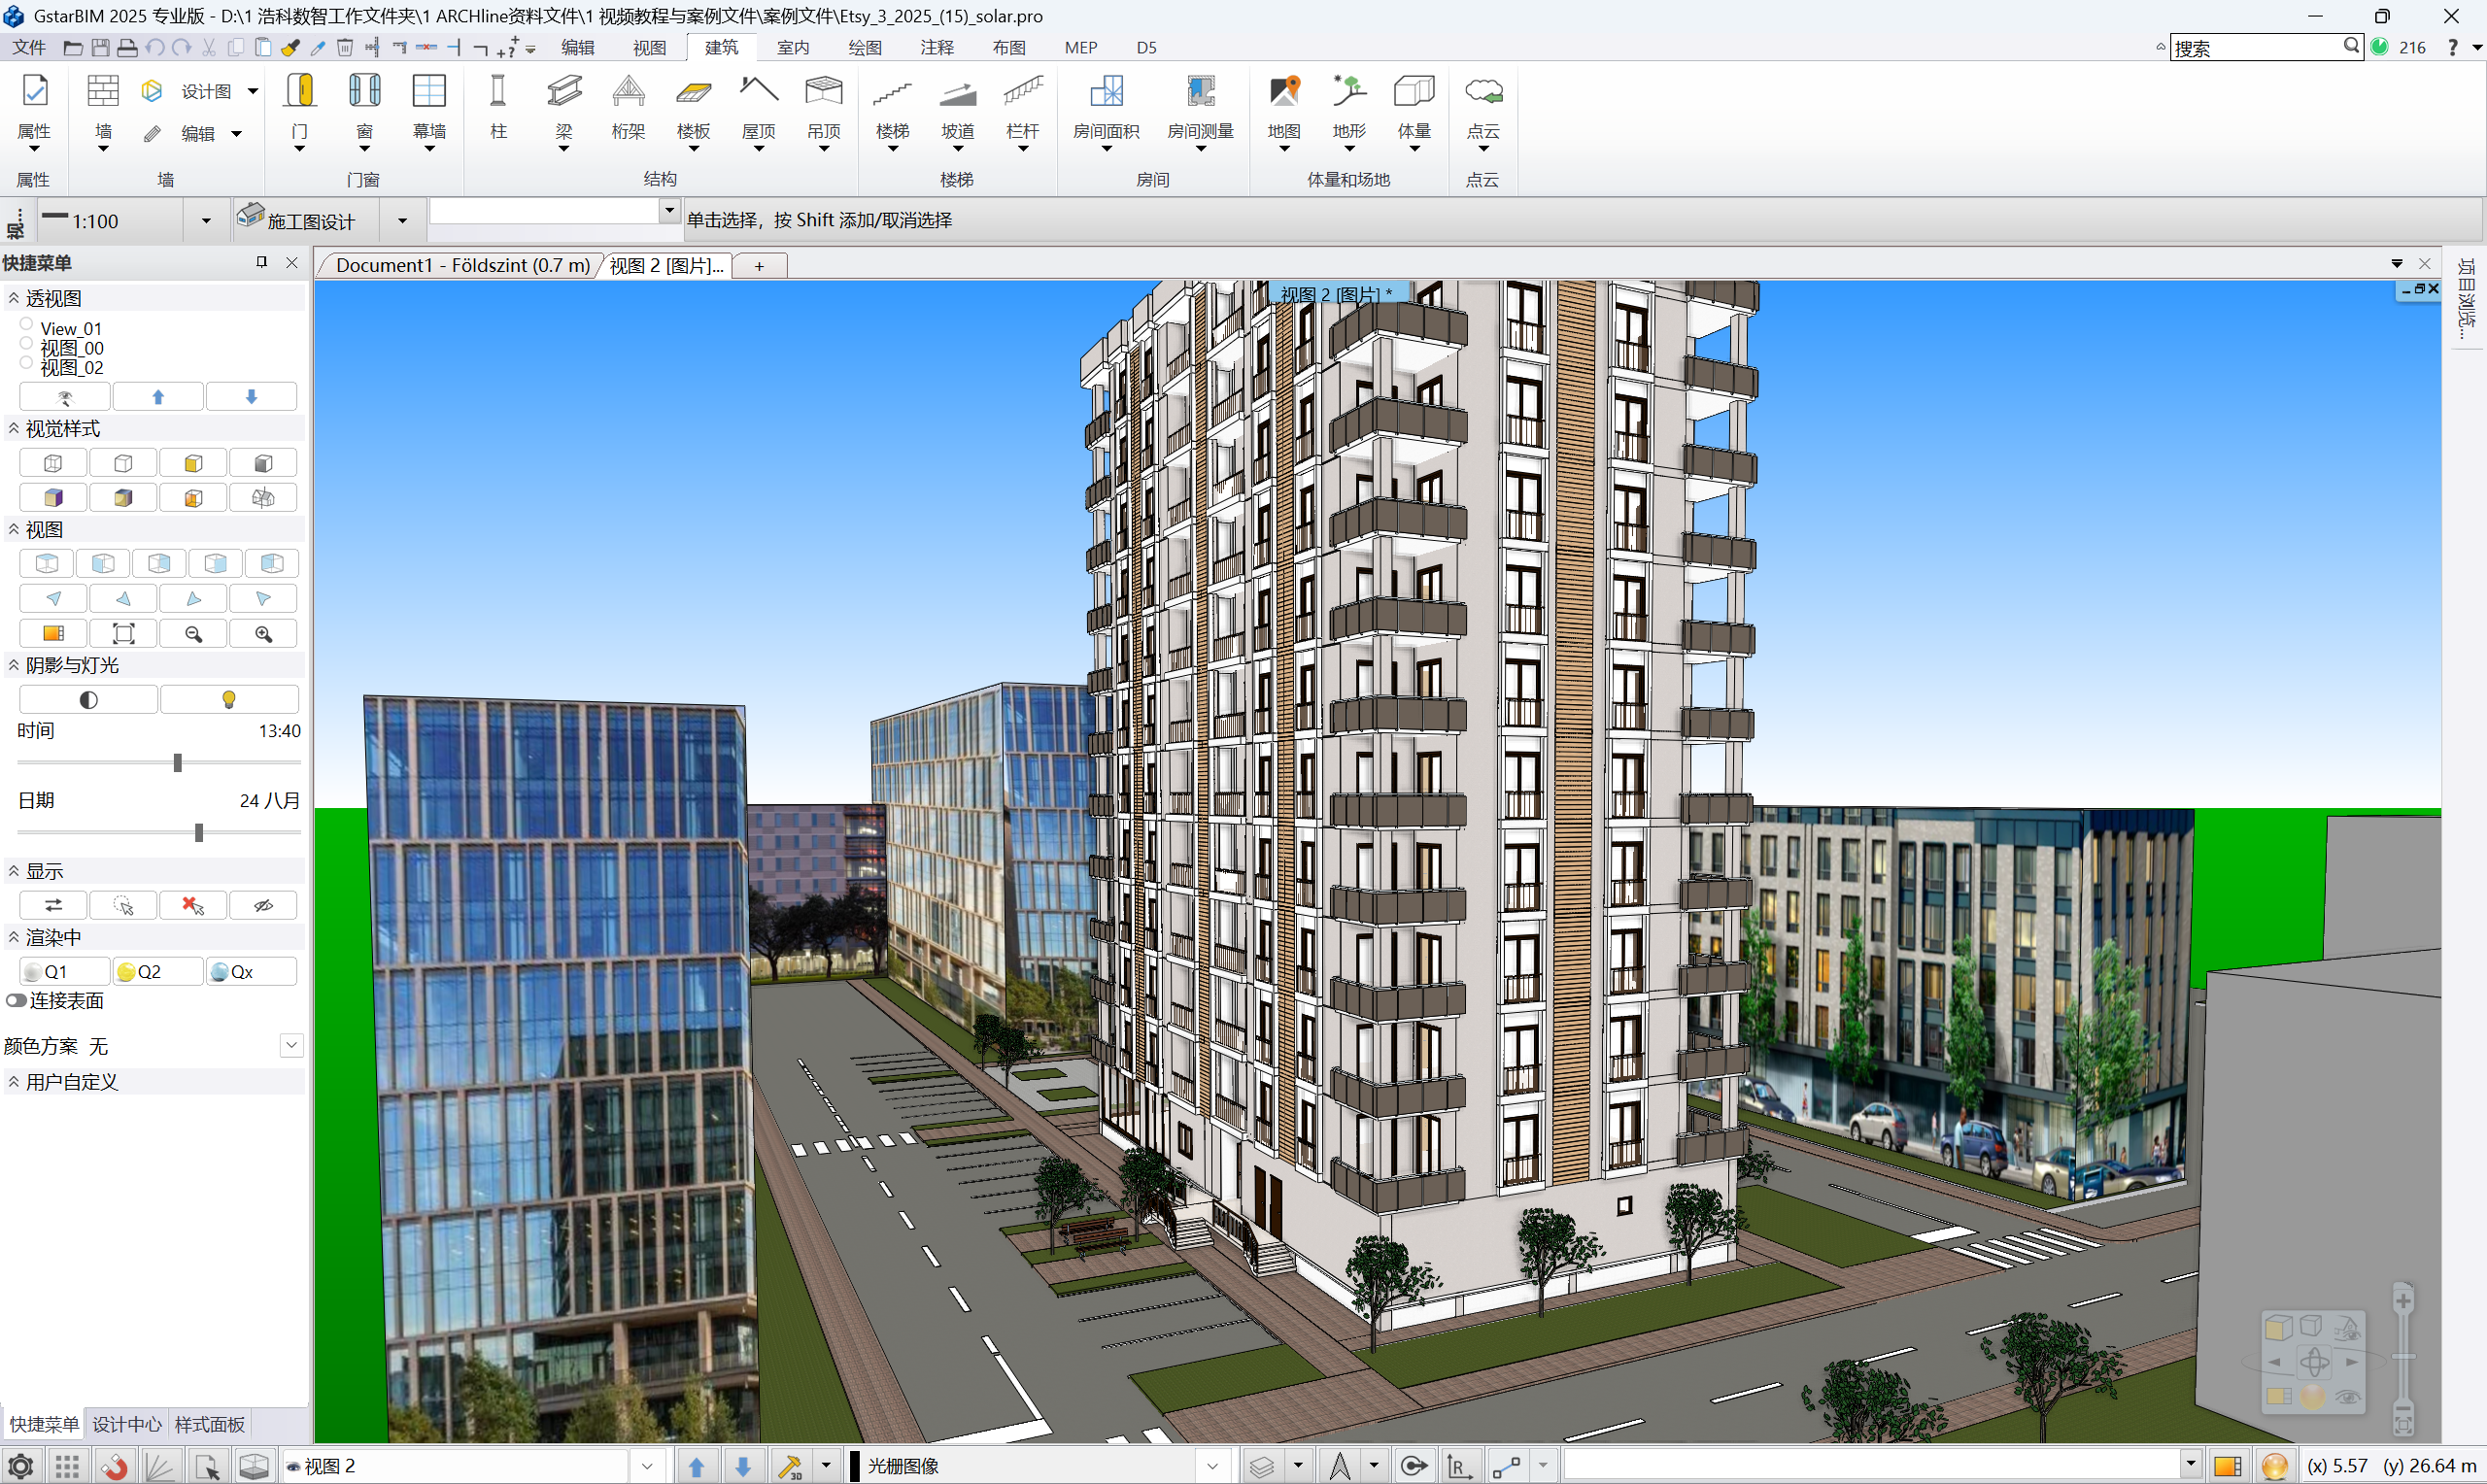Select the 视图_02 perspective radio button
Viewport: 2487px width, 1484px height.
click(x=27, y=363)
